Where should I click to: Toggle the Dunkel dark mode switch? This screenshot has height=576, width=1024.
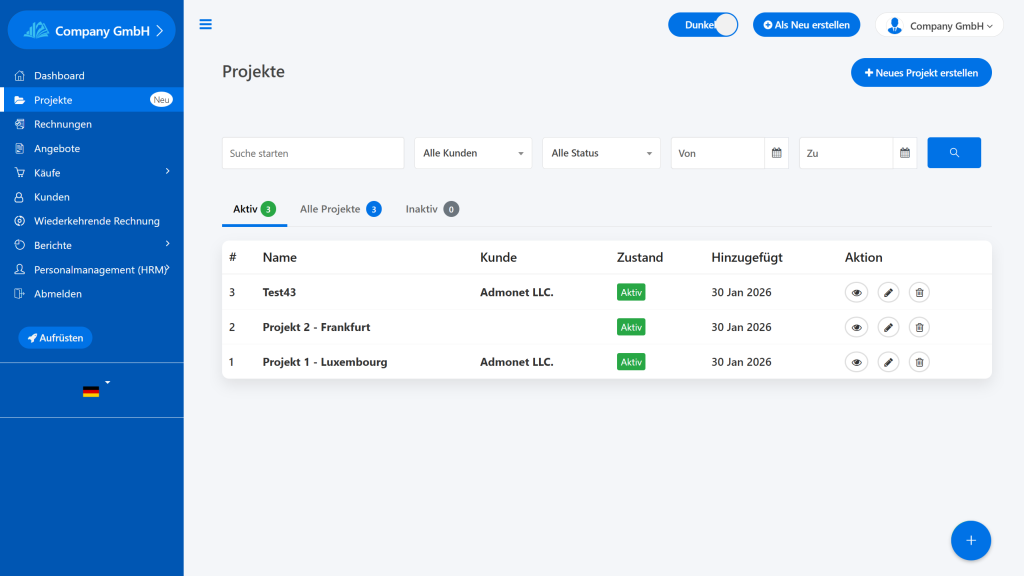click(x=703, y=25)
